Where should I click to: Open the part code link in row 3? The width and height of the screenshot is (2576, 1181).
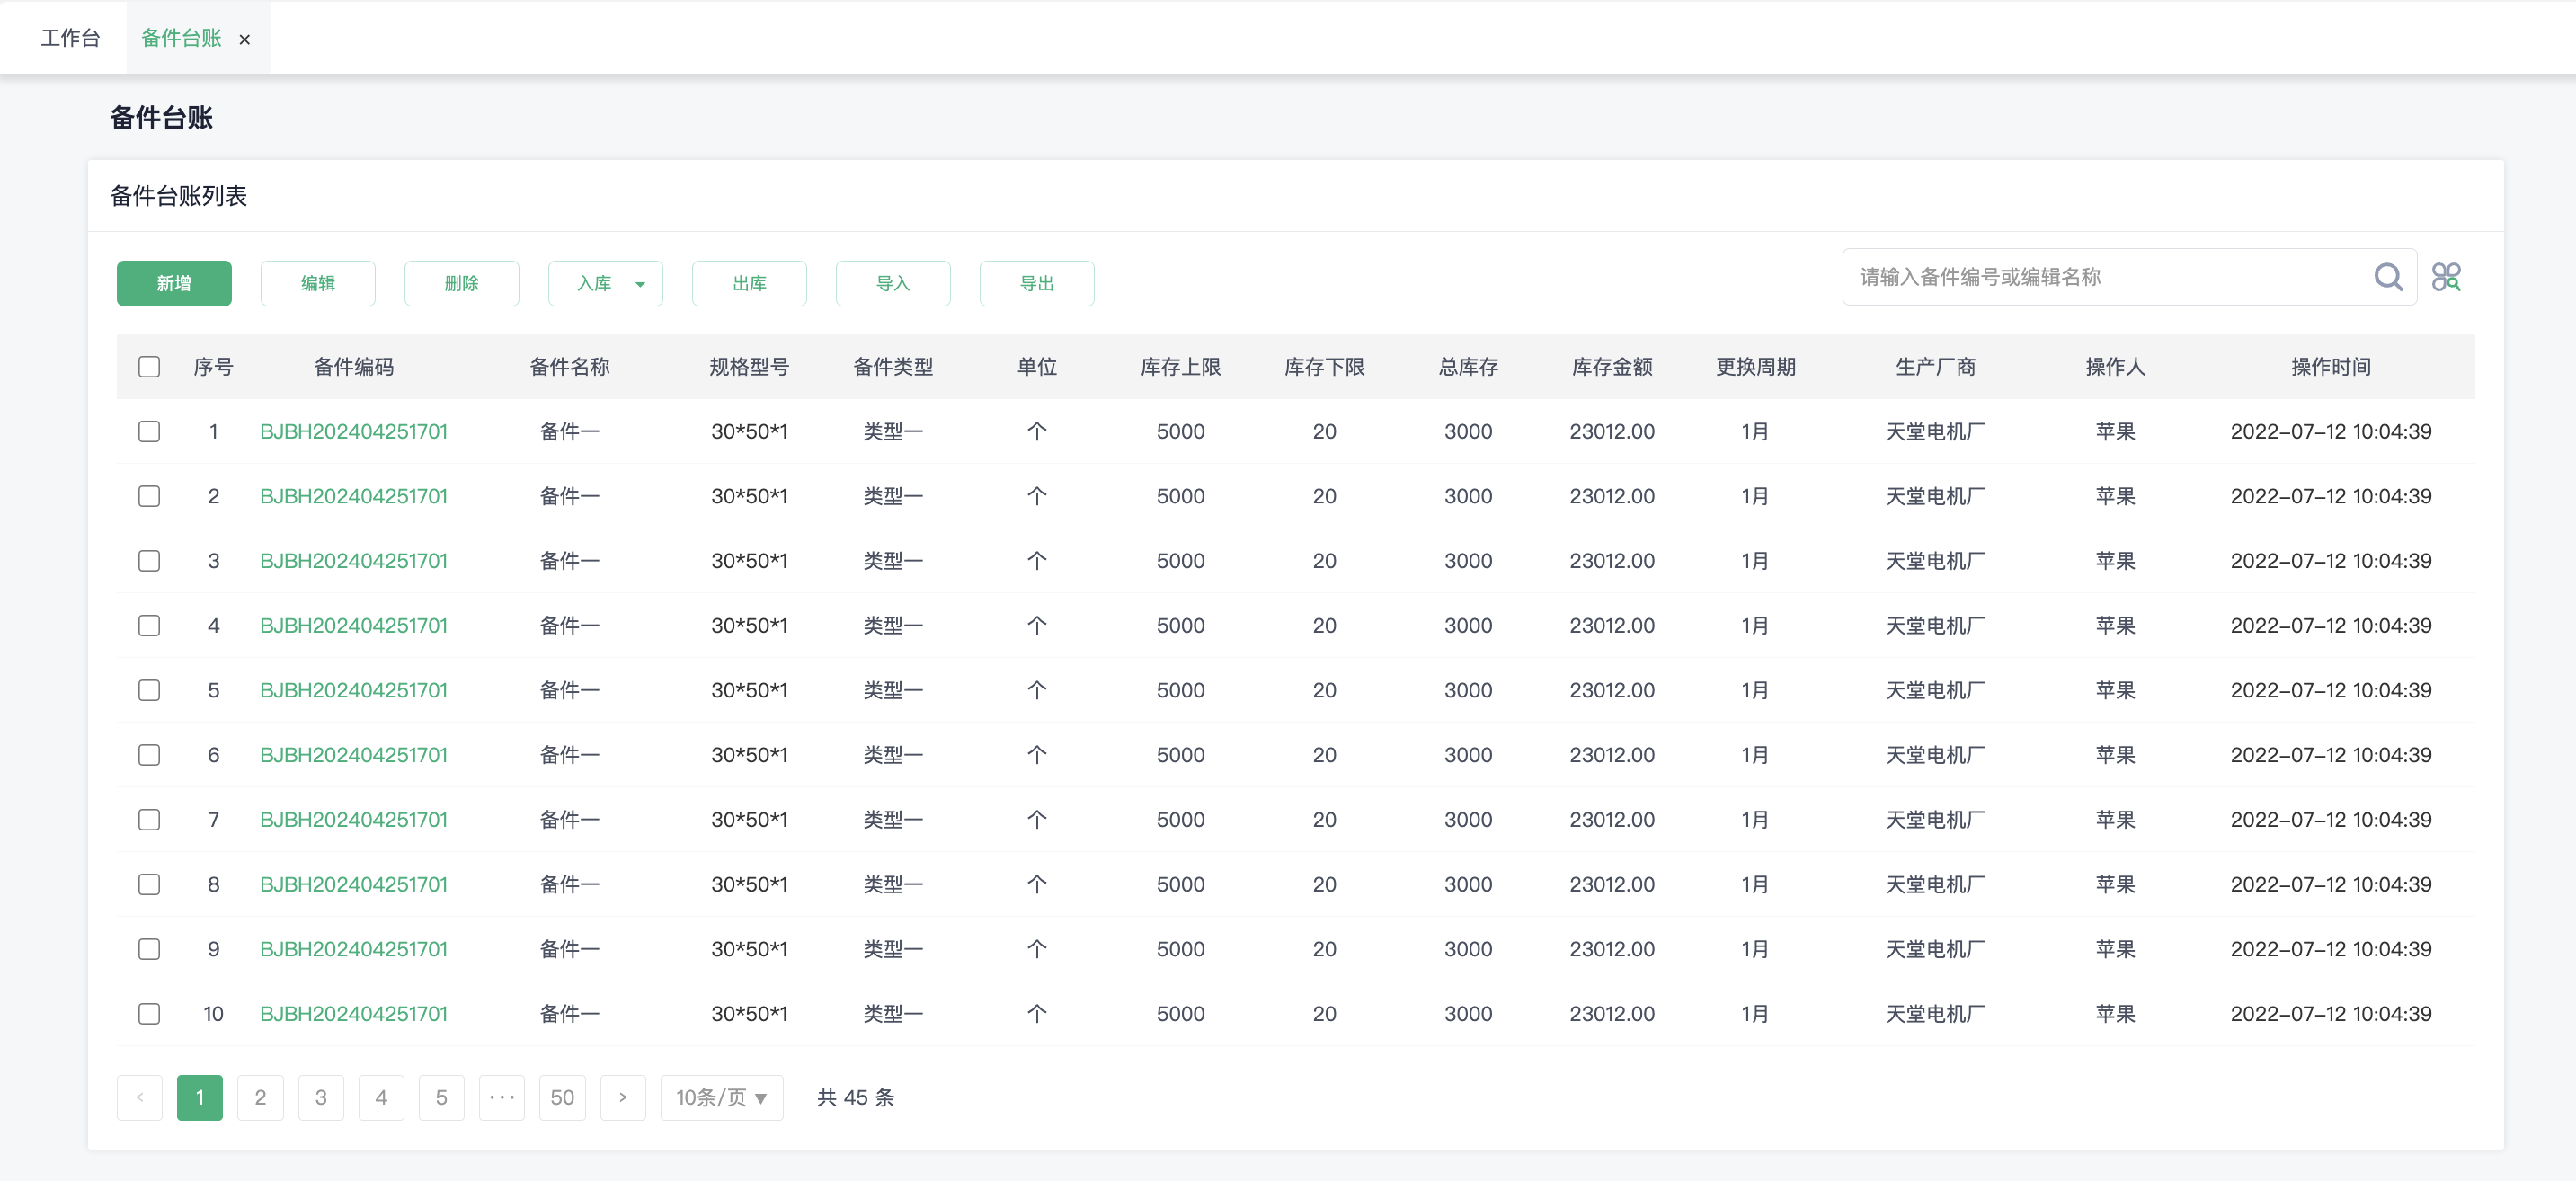pyautogui.click(x=353, y=561)
